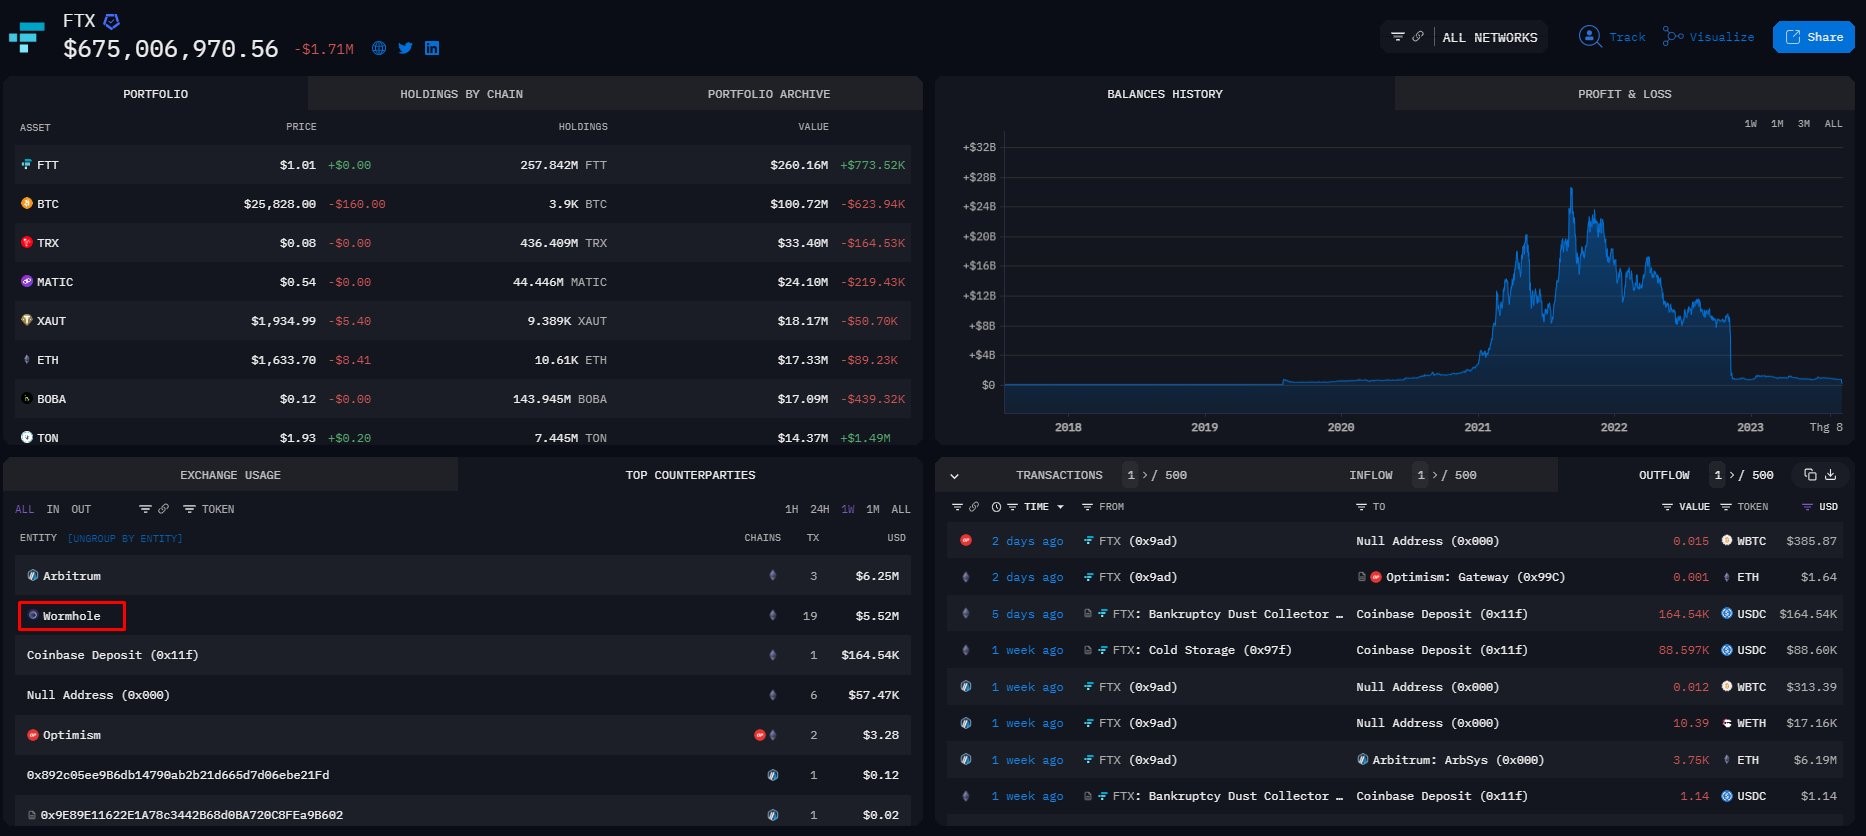Set the counterparties timeframe to 24H
This screenshot has height=836, width=1866.
(x=820, y=509)
